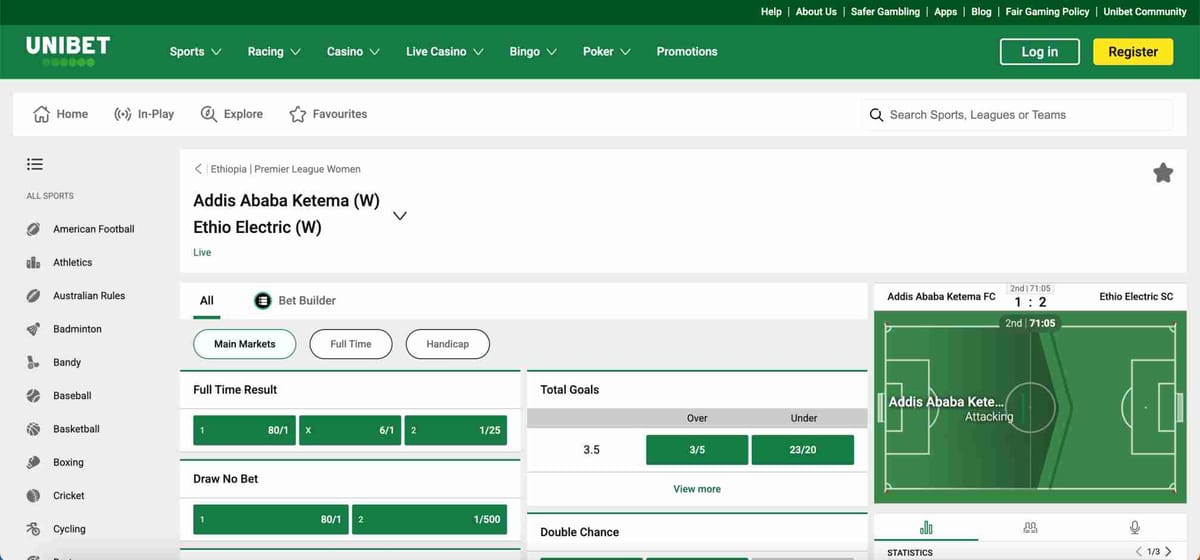Expand the Live Casino dropdown
This screenshot has height=560, width=1200.
click(x=444, y=51)
